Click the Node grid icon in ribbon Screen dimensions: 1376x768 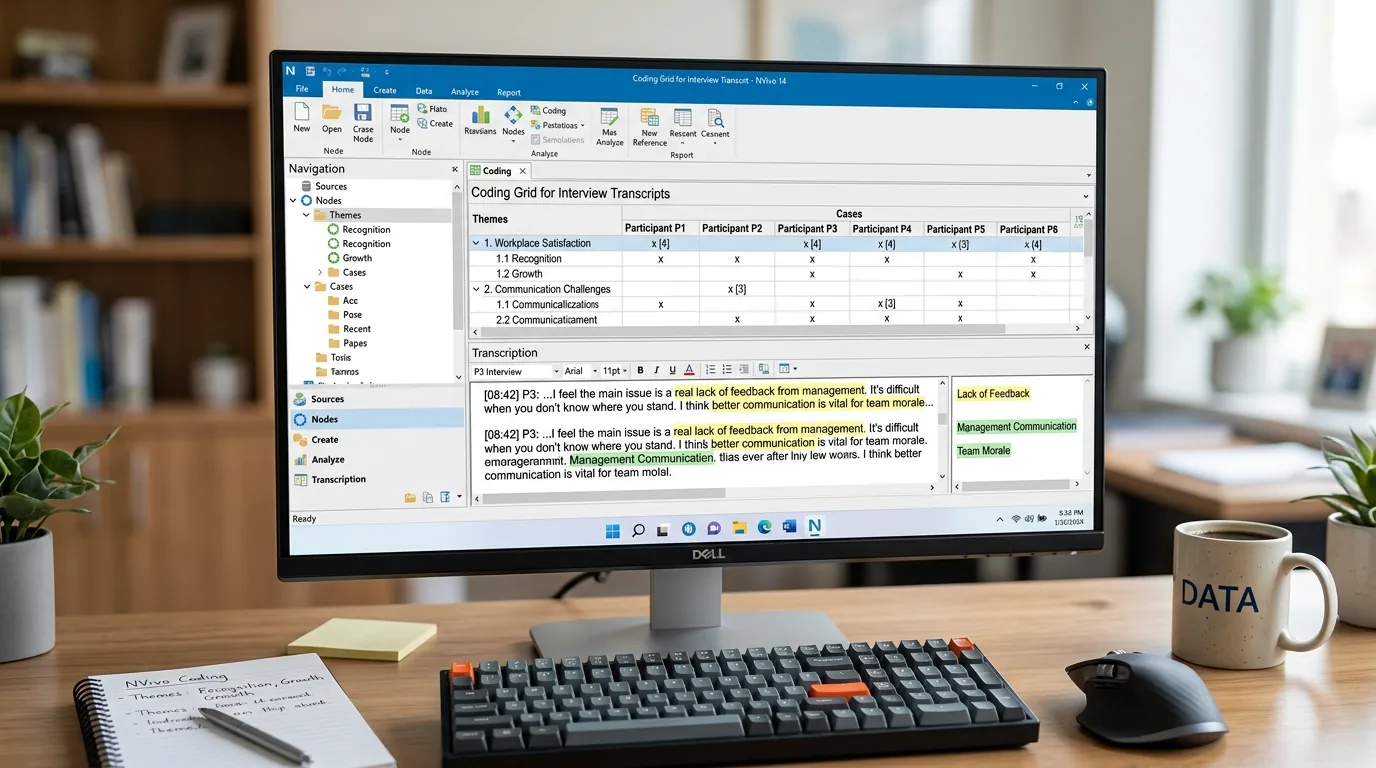(x=400, y=113)
